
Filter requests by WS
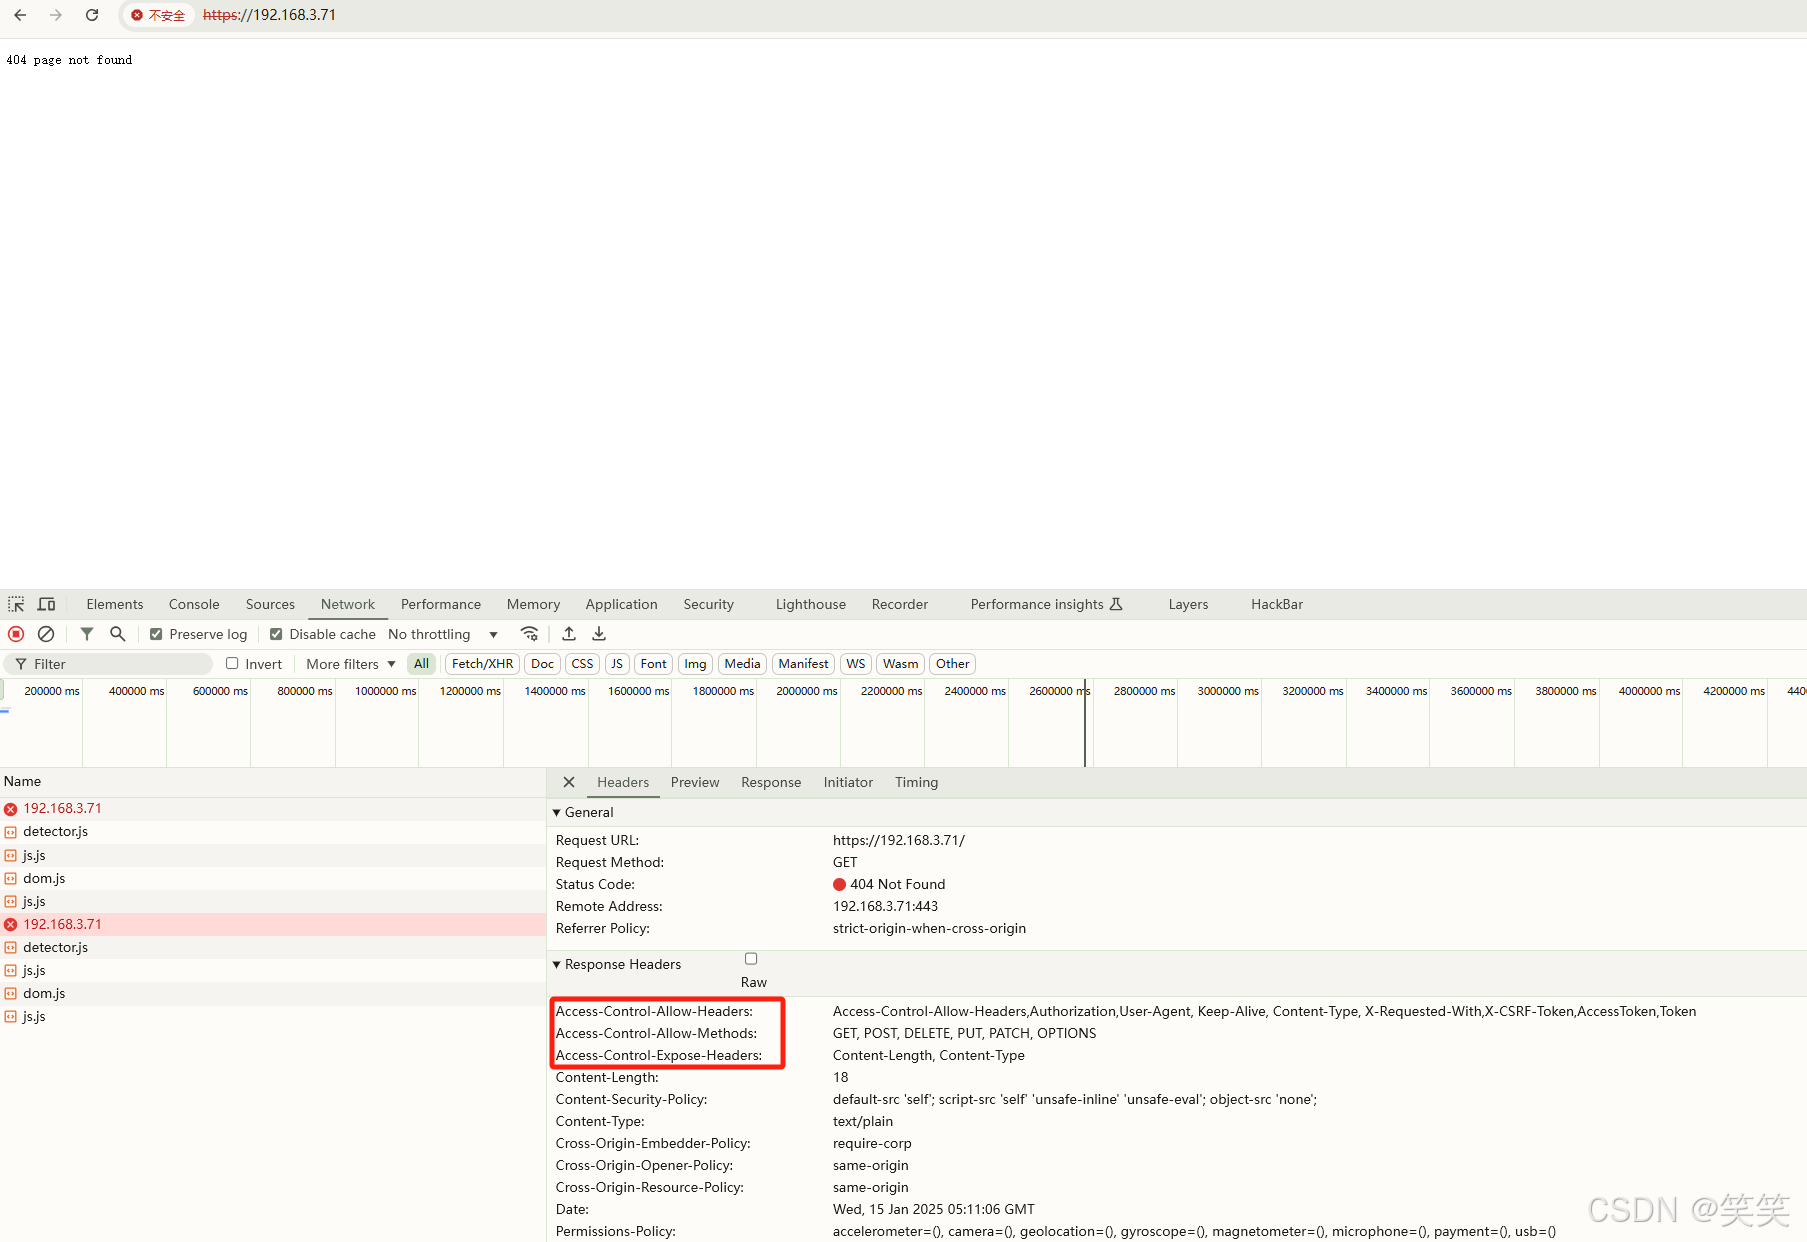(x=856, y=664)
